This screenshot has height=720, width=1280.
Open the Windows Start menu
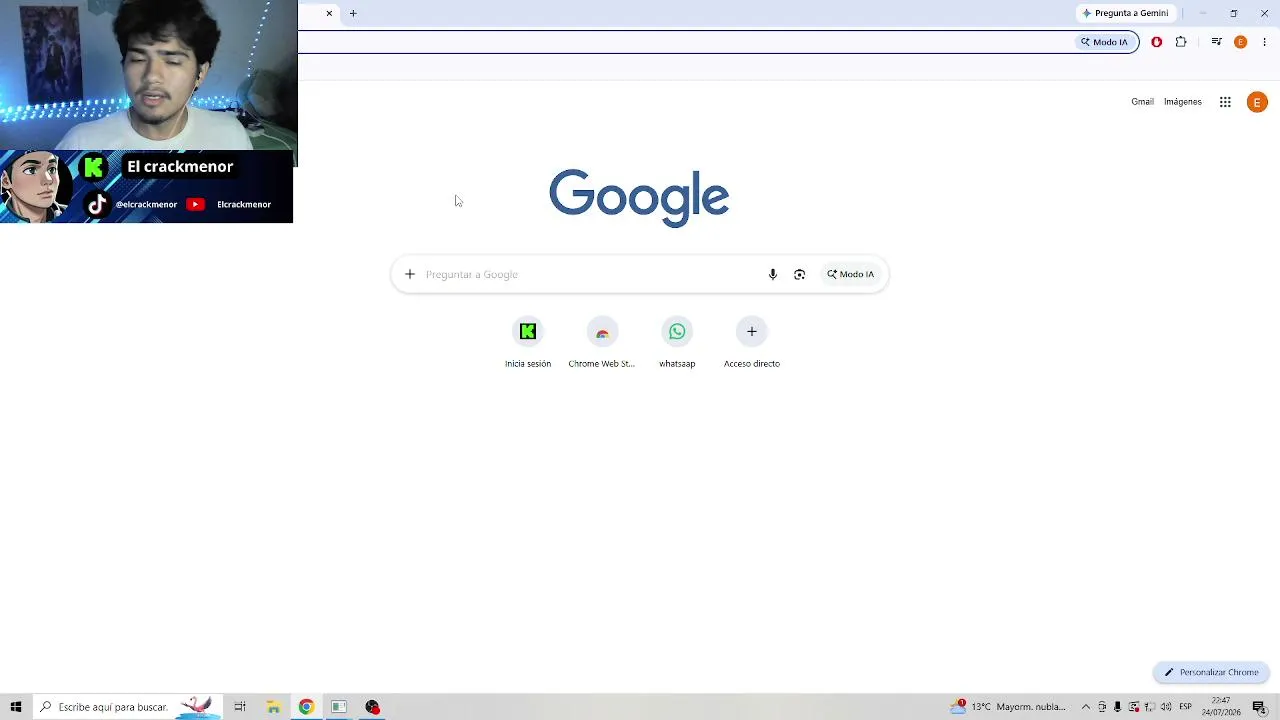(x=16, y=707)
